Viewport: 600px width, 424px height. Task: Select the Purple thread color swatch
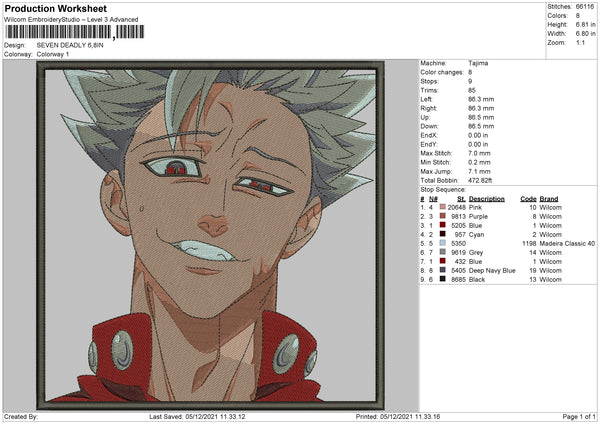click(443, 216)
